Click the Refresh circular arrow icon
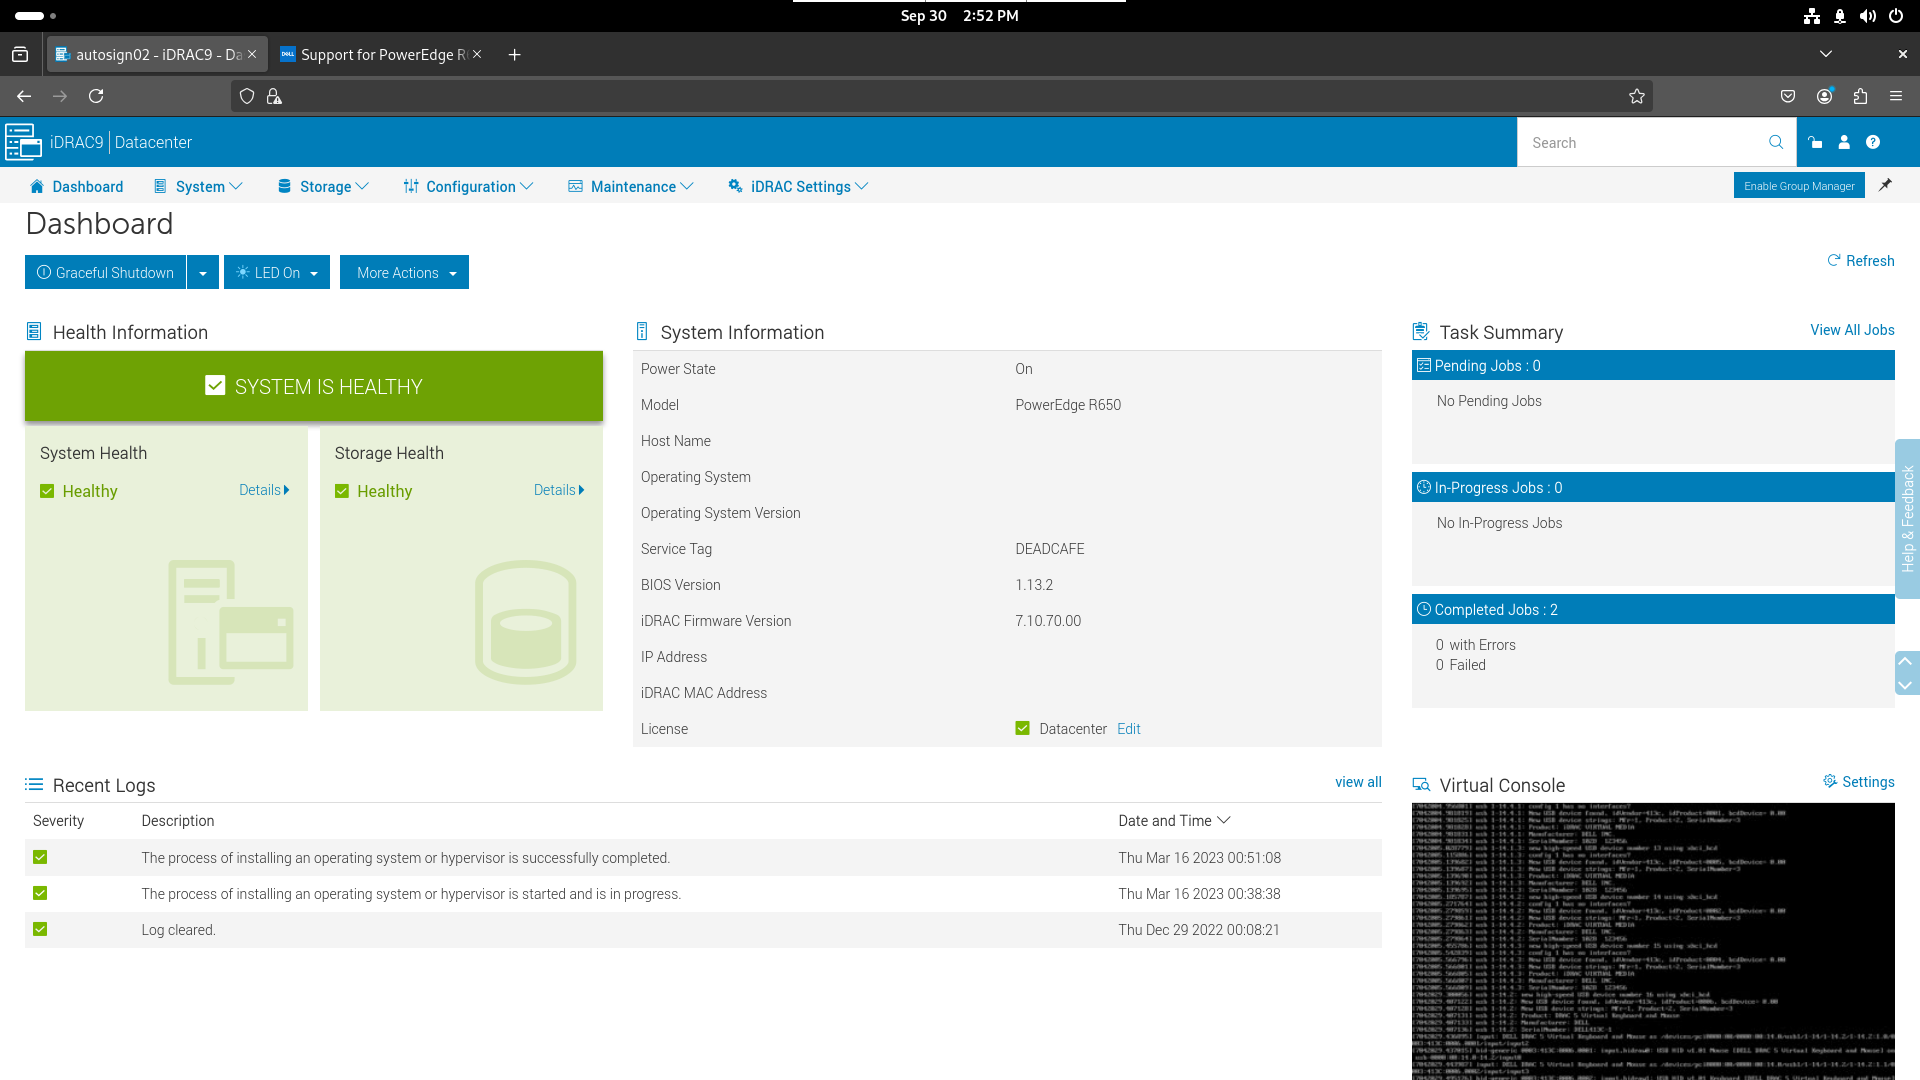The height and width of the screenshot is (1080, 1920). coord(1833,261)
